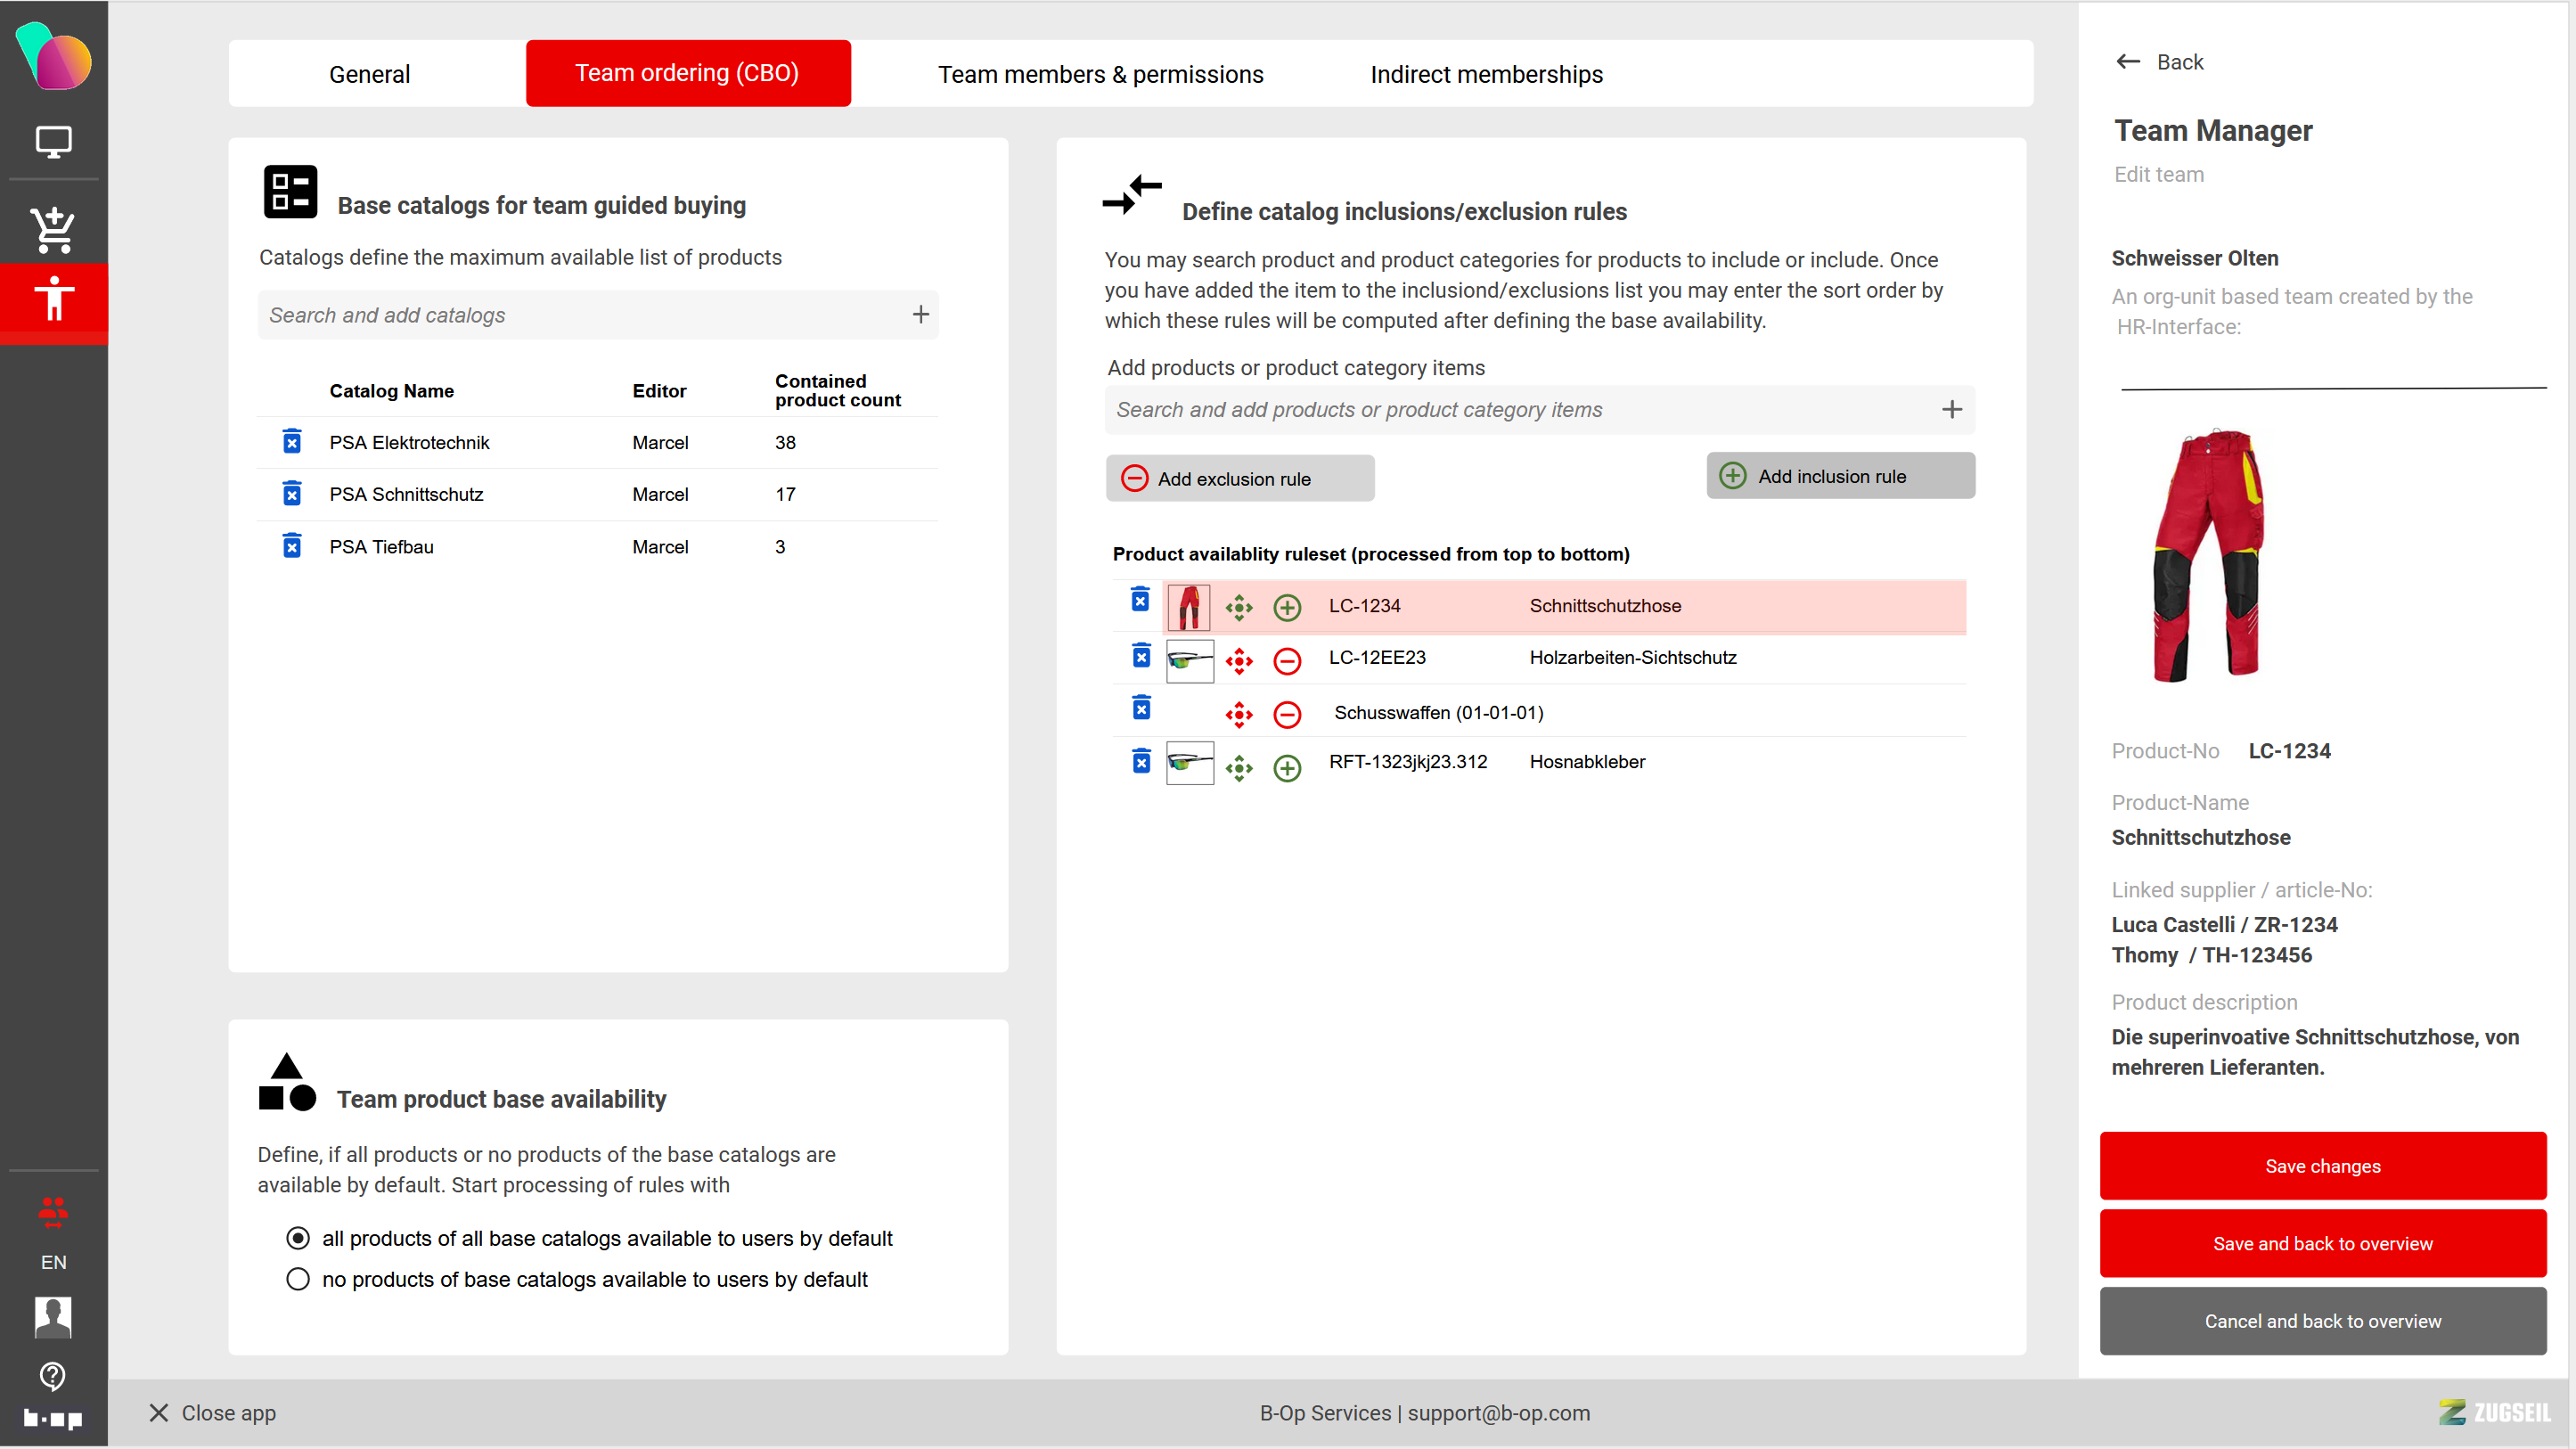The width and height of the screenshot is (2576, 1449).
Task: Select all products available by default
Action: coord(298,1238)
